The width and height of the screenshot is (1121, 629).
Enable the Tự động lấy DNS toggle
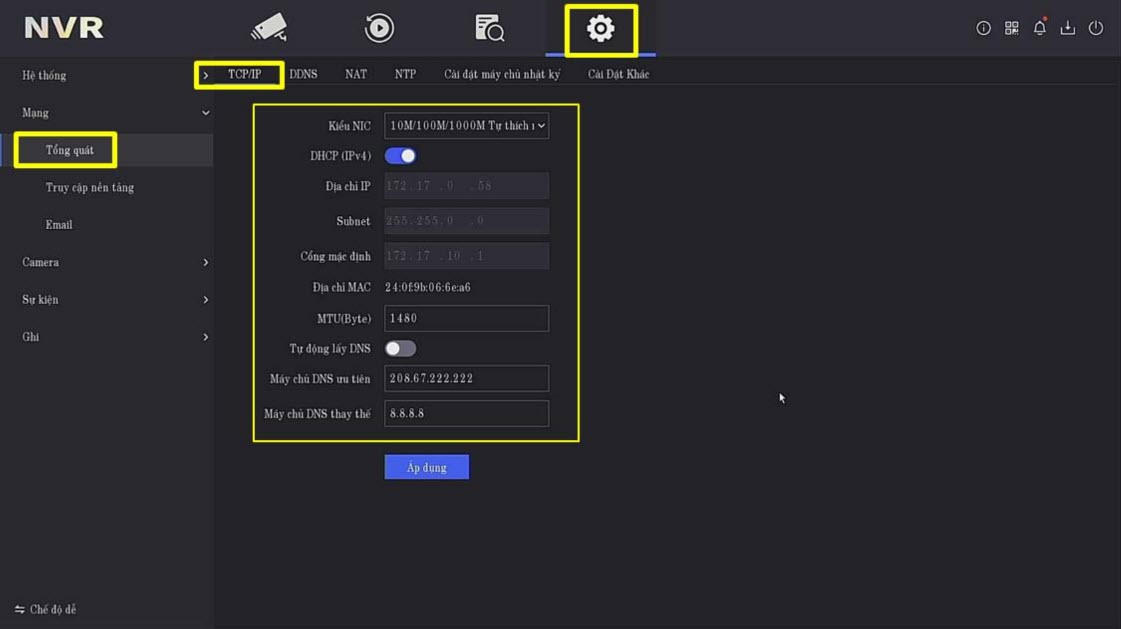400,349
